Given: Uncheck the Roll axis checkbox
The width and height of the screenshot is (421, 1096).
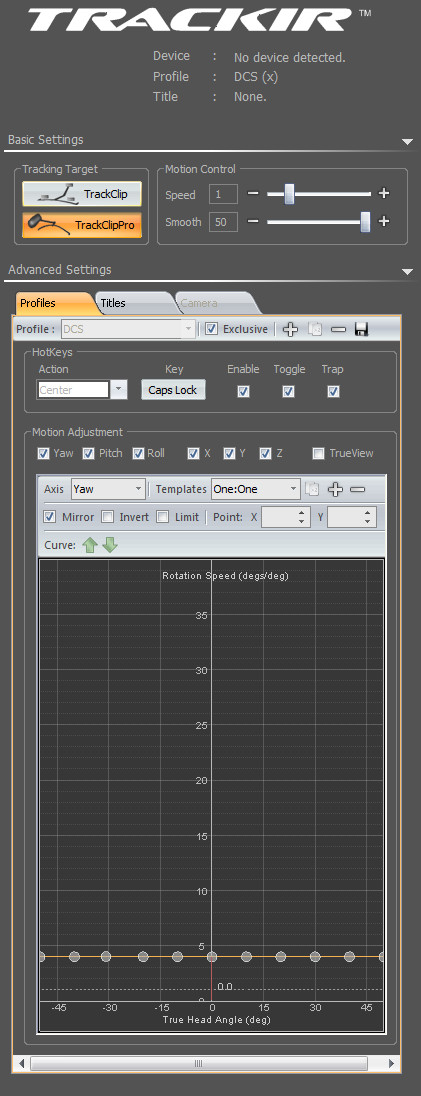Looking at the screenshot, I should 138,454.
